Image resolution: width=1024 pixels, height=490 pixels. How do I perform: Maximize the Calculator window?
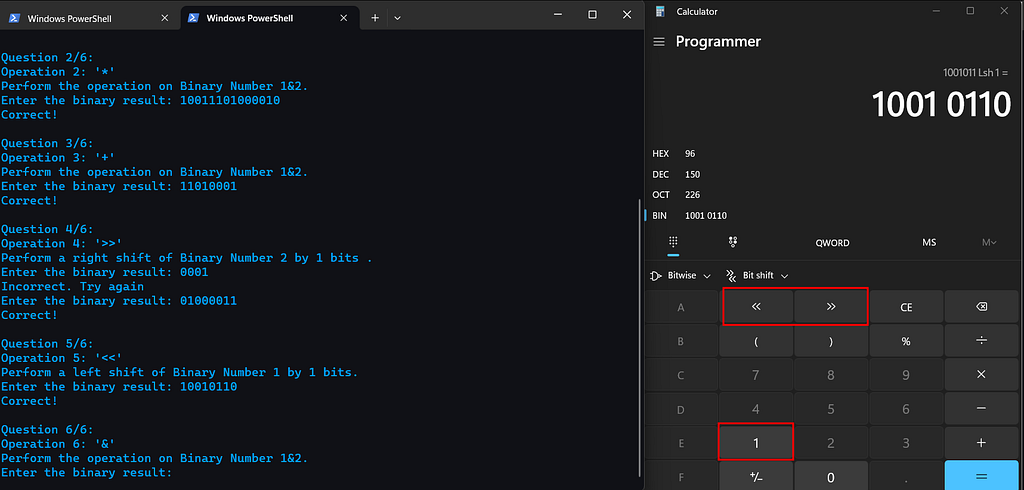coord(970,10)
